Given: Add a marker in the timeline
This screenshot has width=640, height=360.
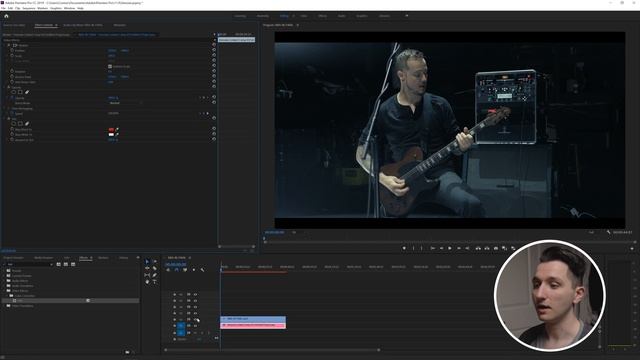Looking at the screenshot, I should tap(193, 270).
